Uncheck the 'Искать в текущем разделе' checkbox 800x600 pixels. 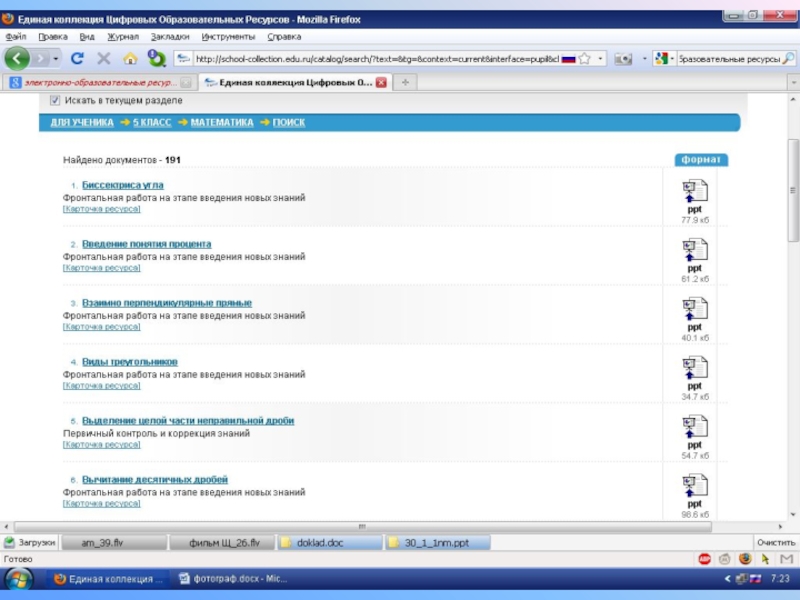point(54,101)
